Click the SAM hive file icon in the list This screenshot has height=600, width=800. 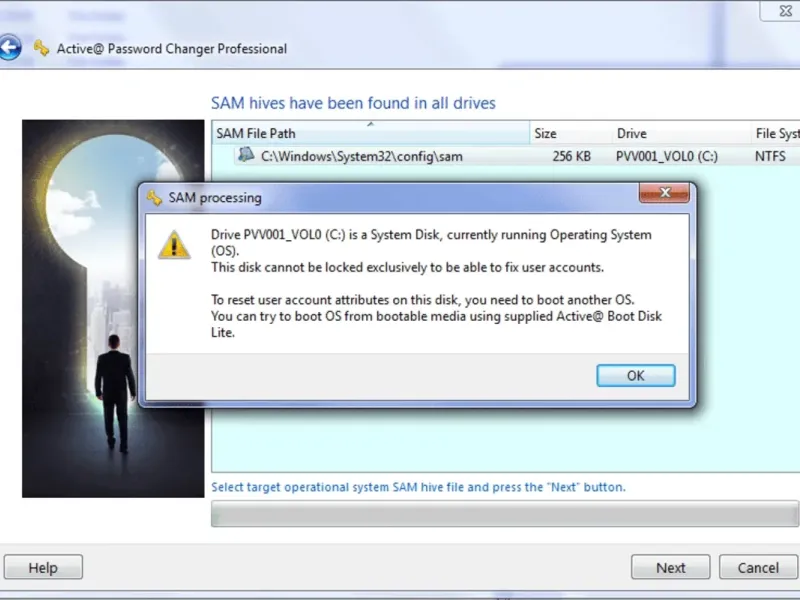[x=246, y=155]
